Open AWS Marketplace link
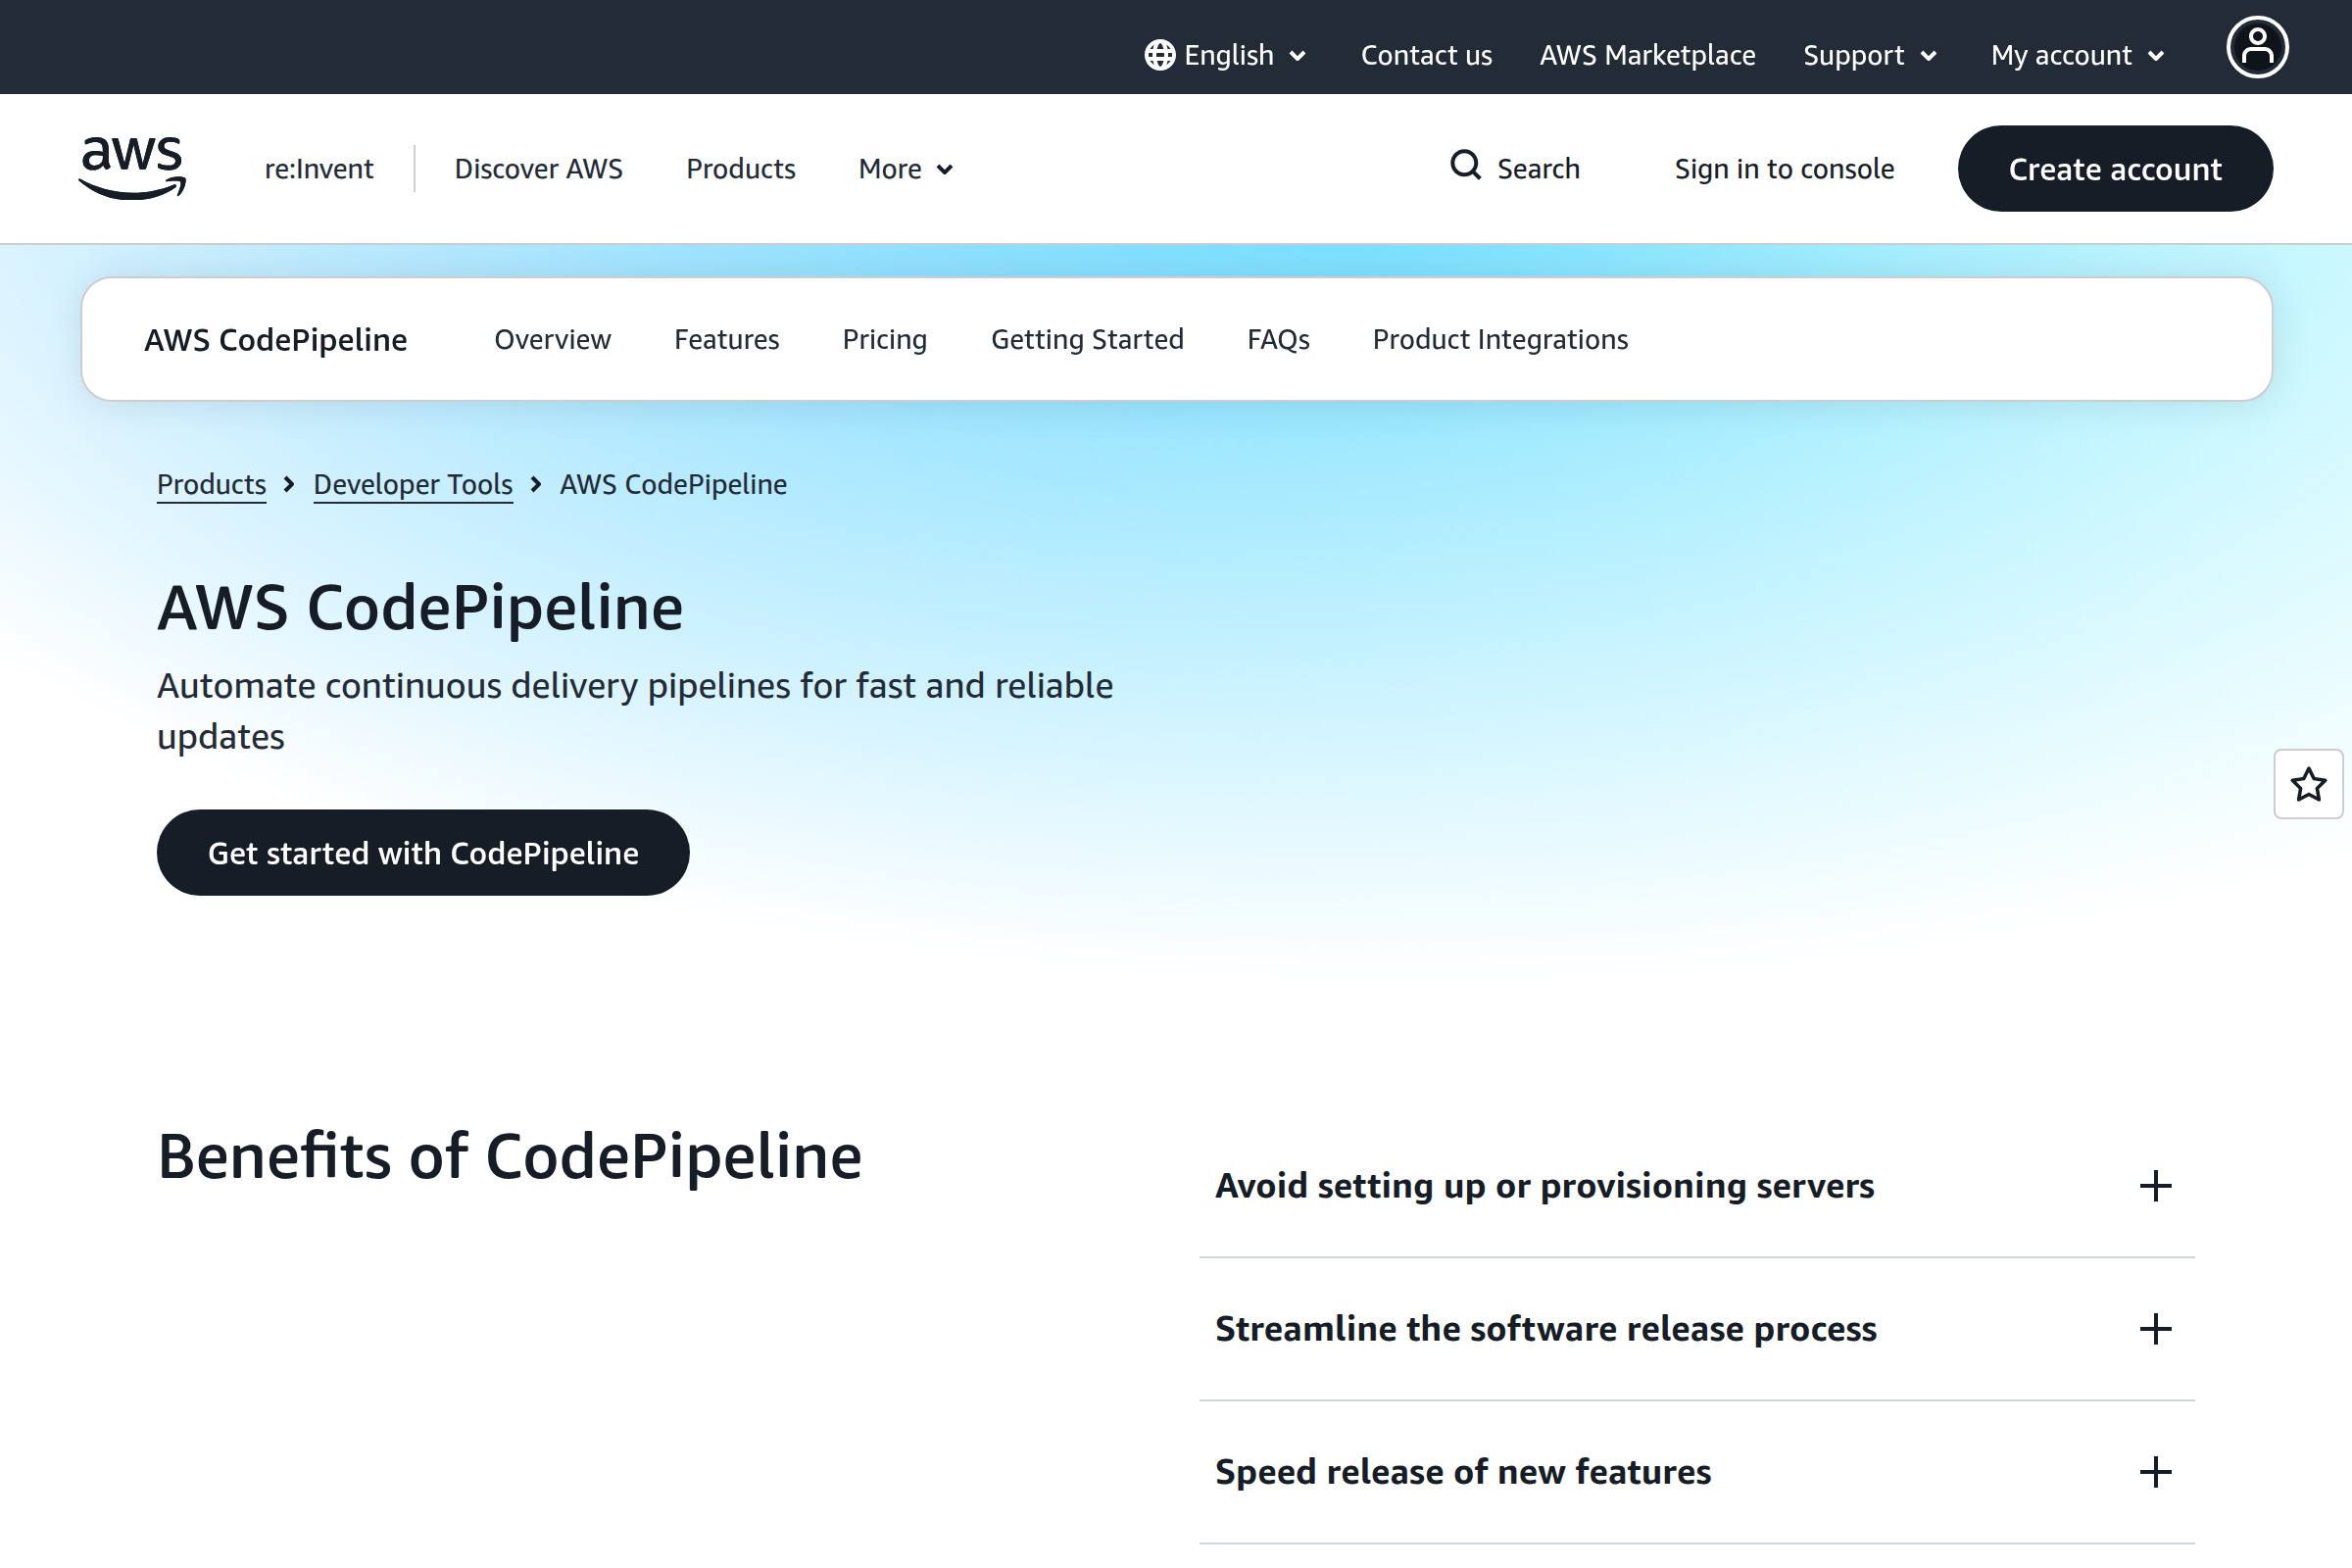The height and width of the screenshot is (1568, 2352). click(x=1647, y=55)
